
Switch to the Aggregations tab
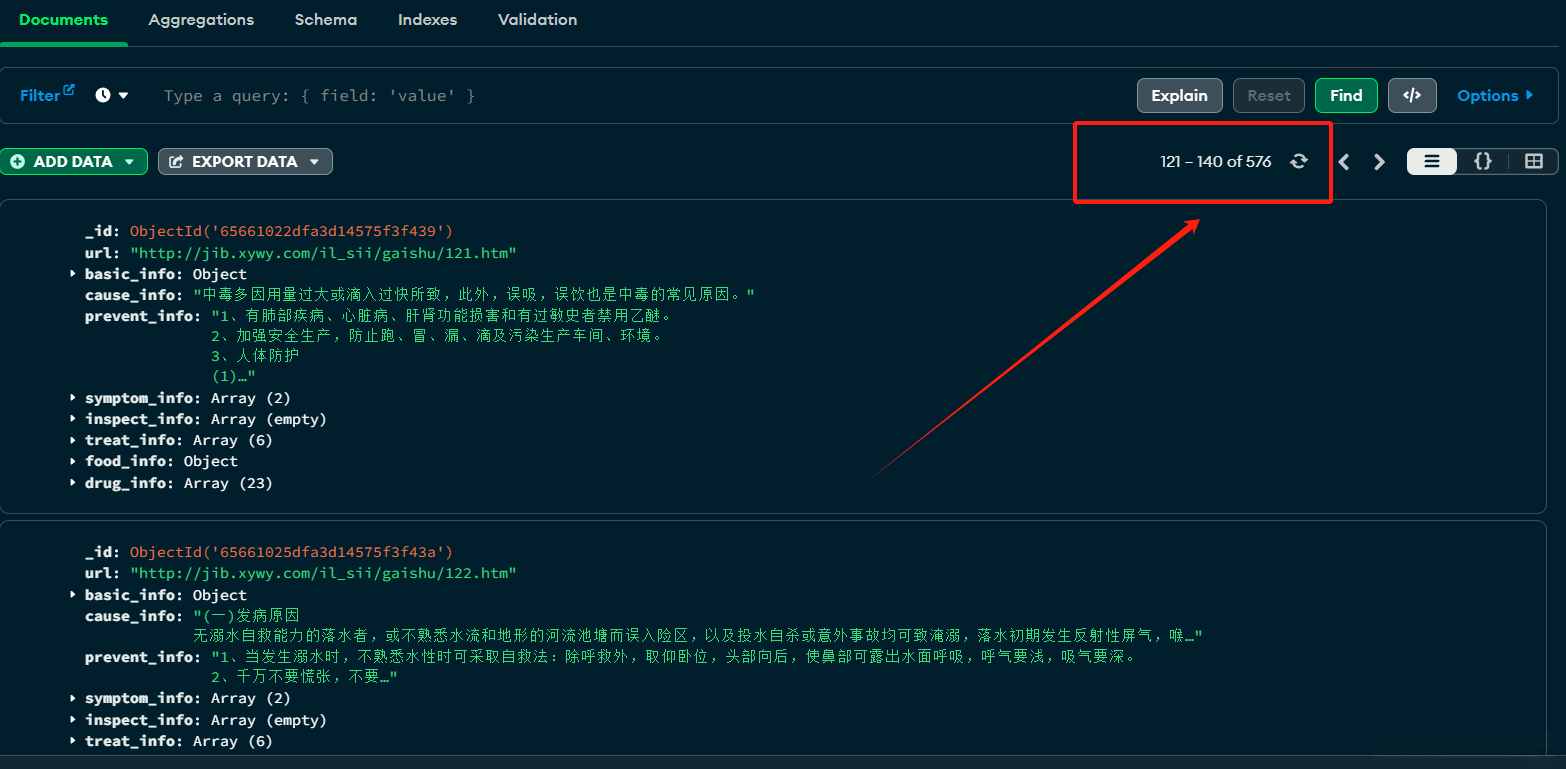[201, 20]
